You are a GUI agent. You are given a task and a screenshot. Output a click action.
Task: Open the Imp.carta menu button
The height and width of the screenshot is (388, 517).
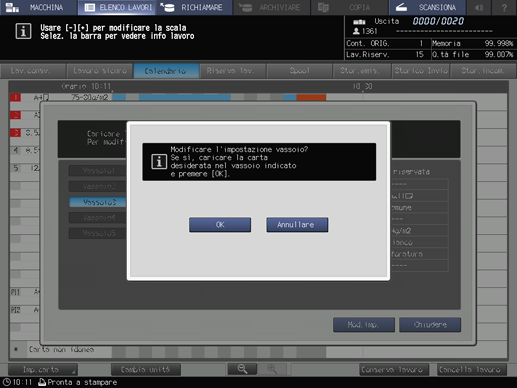coord(43,369)
